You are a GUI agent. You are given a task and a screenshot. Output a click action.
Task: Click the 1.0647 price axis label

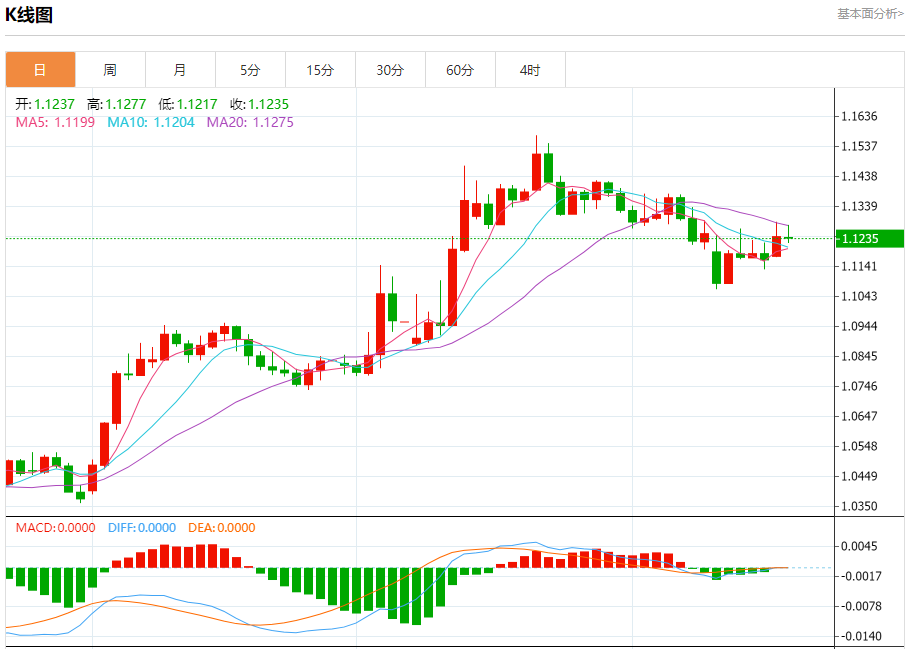coord(859,416)
